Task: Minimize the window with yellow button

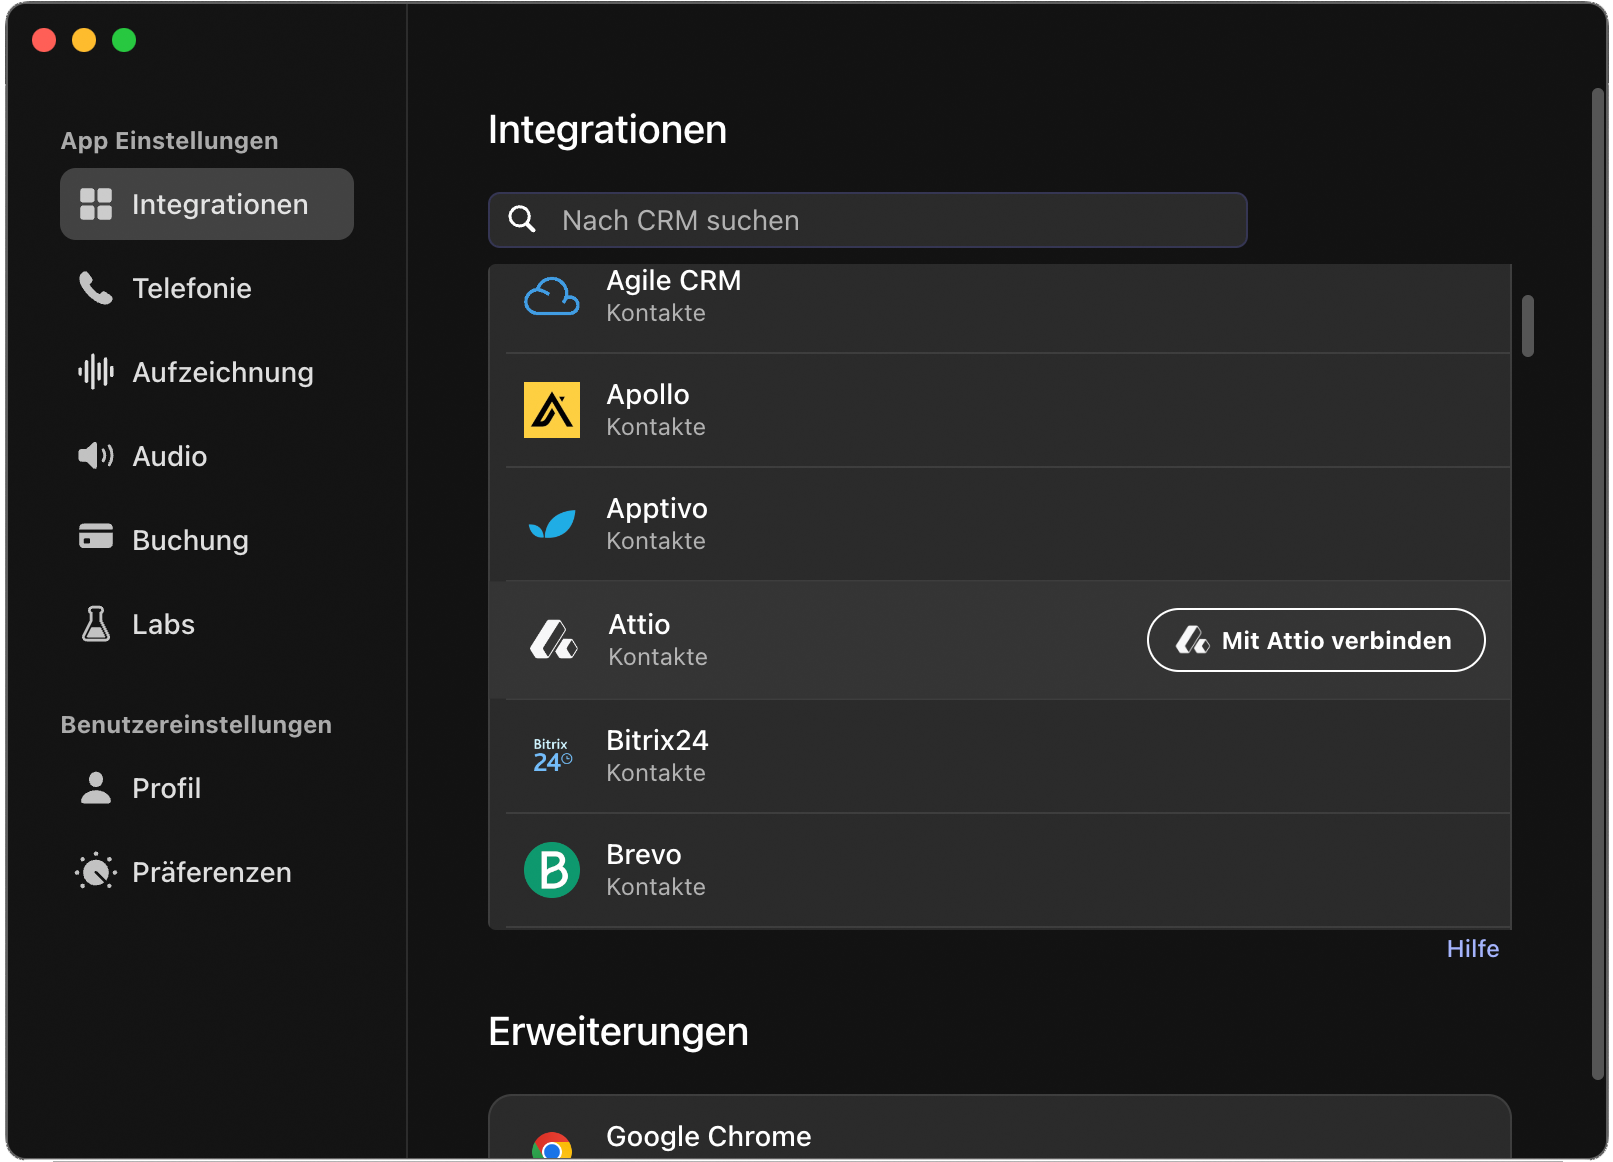Action: (x=84, y=40)
